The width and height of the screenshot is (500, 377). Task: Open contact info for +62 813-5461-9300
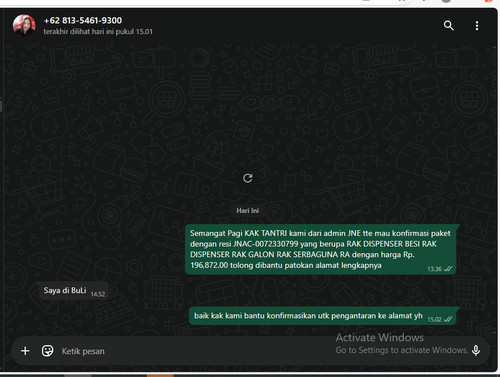(x=83, y=20)
